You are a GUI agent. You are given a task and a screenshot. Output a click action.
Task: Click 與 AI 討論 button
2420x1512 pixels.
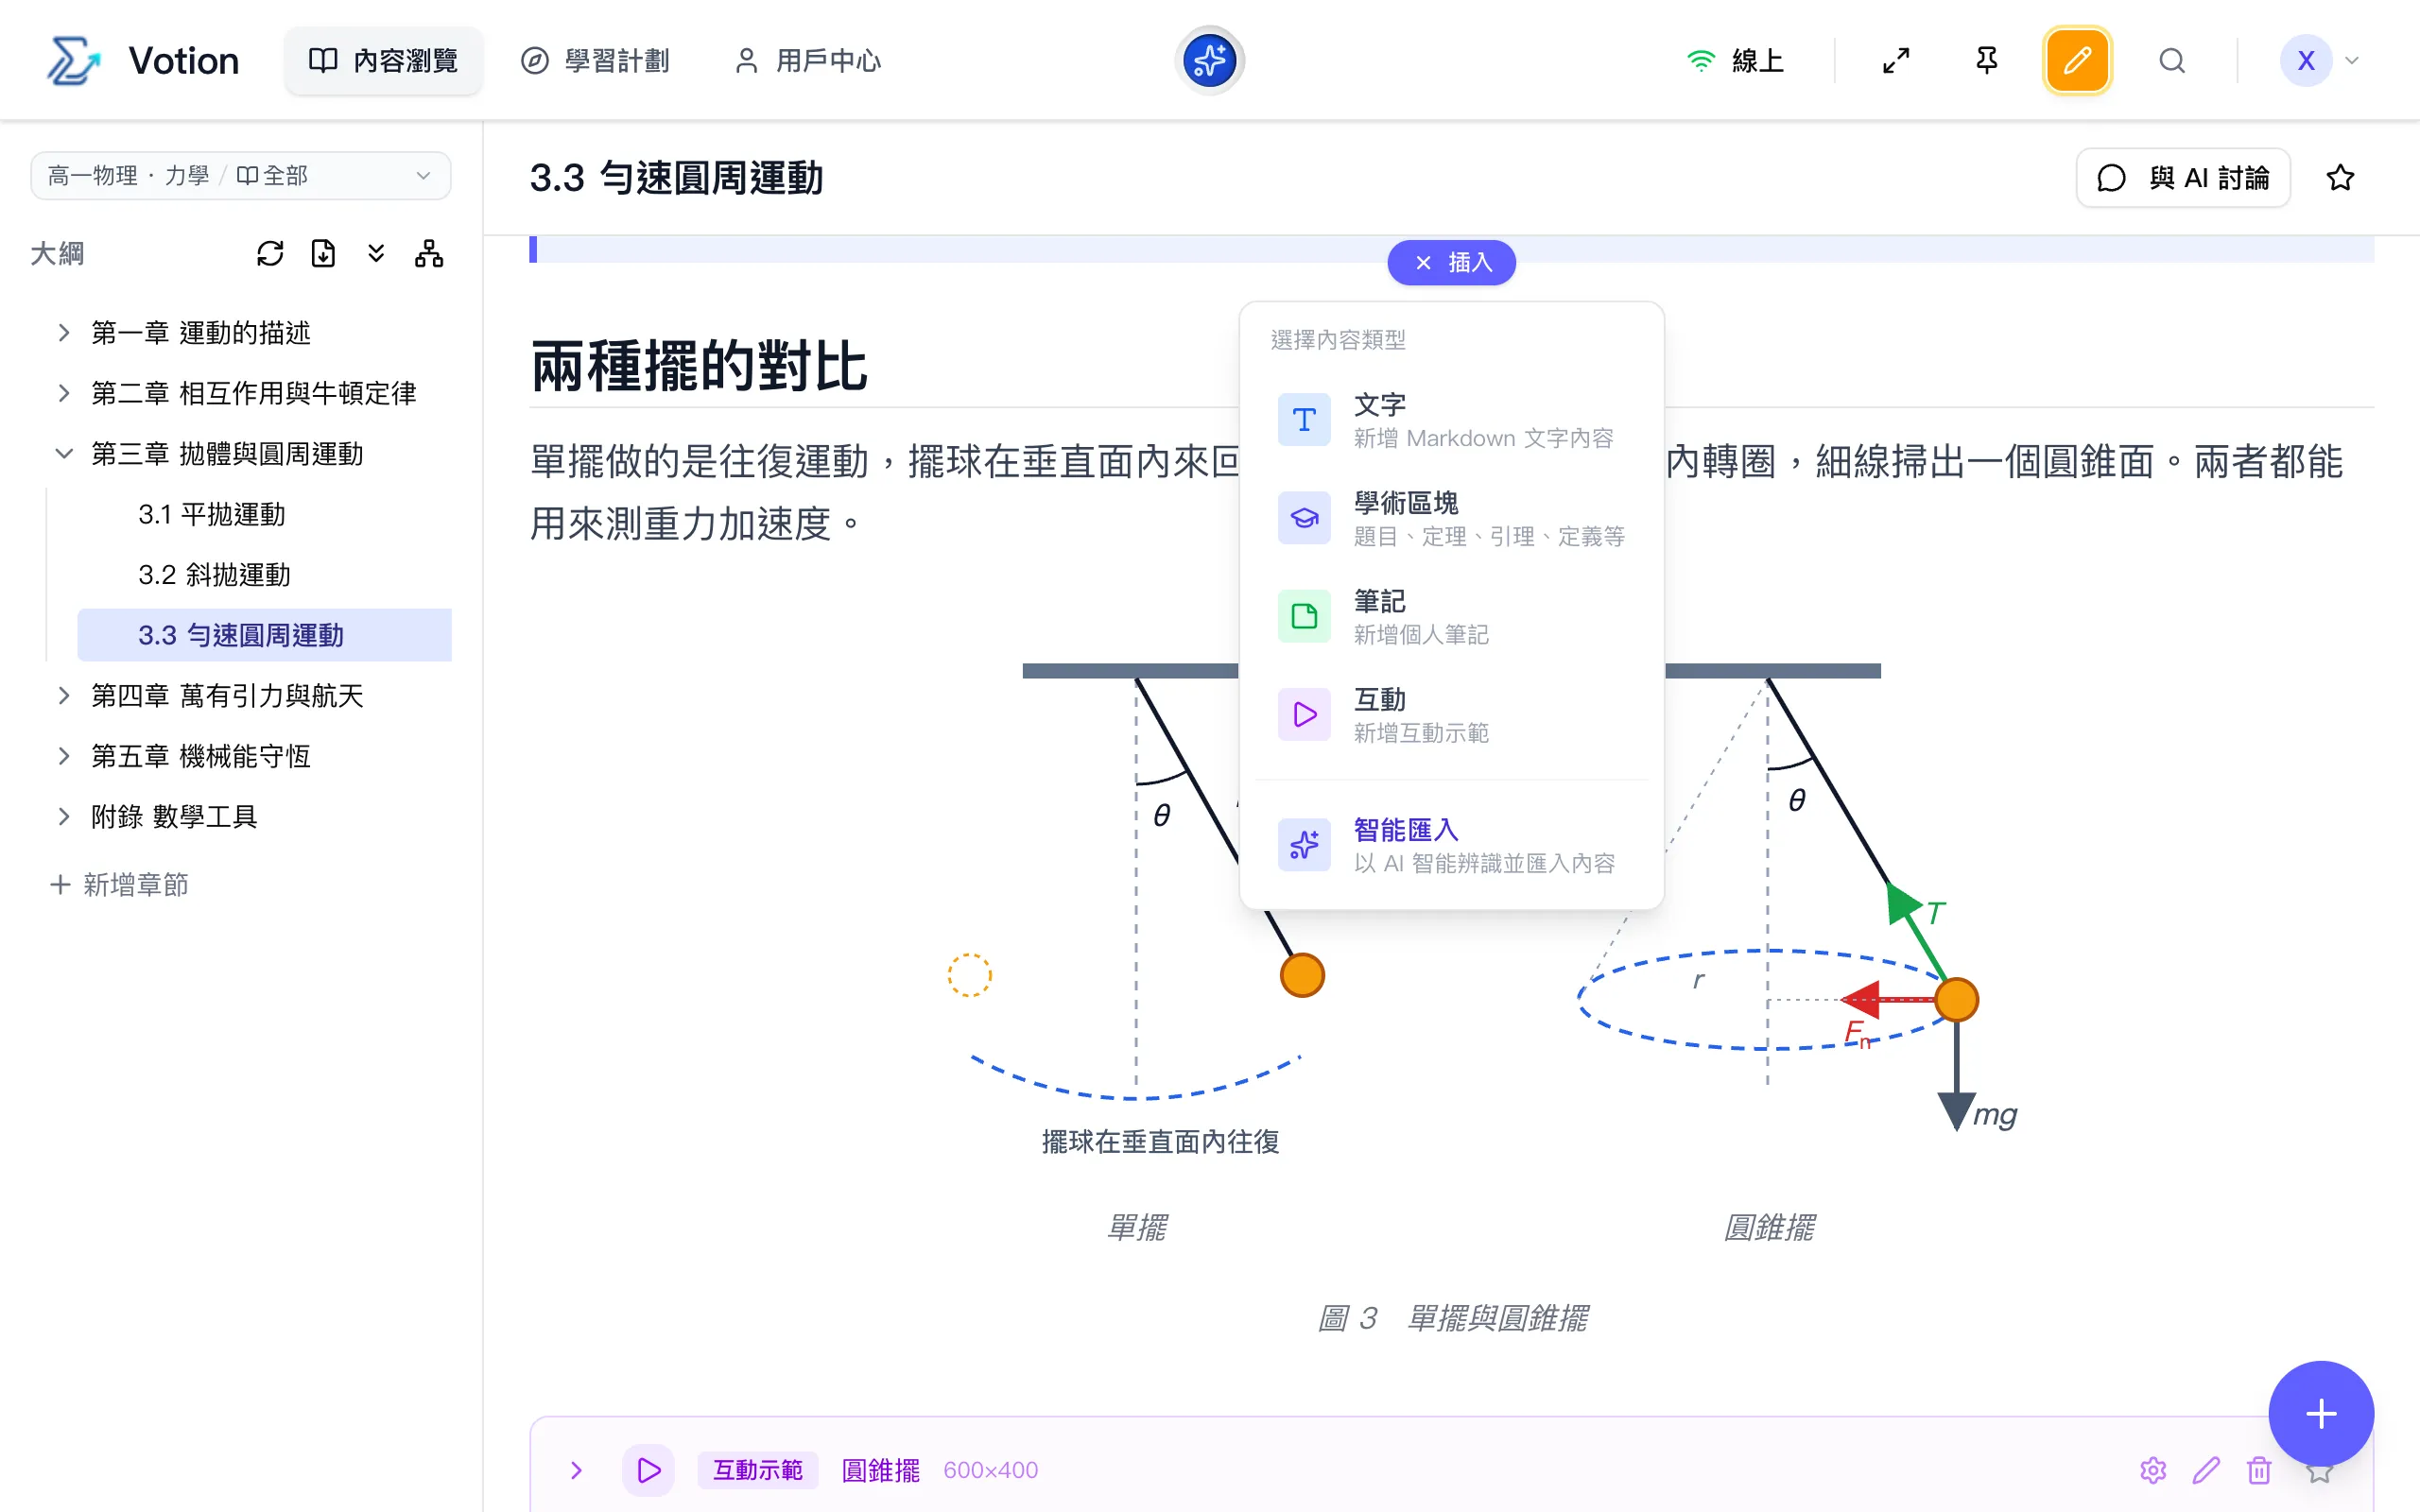tap(2183, 178)
